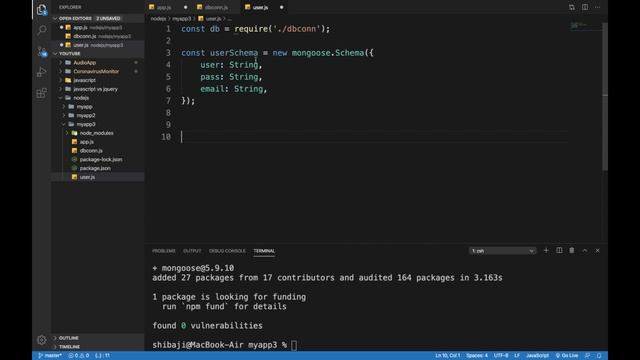Open package-lock.json in the file tree

click(x=98, y=160)
